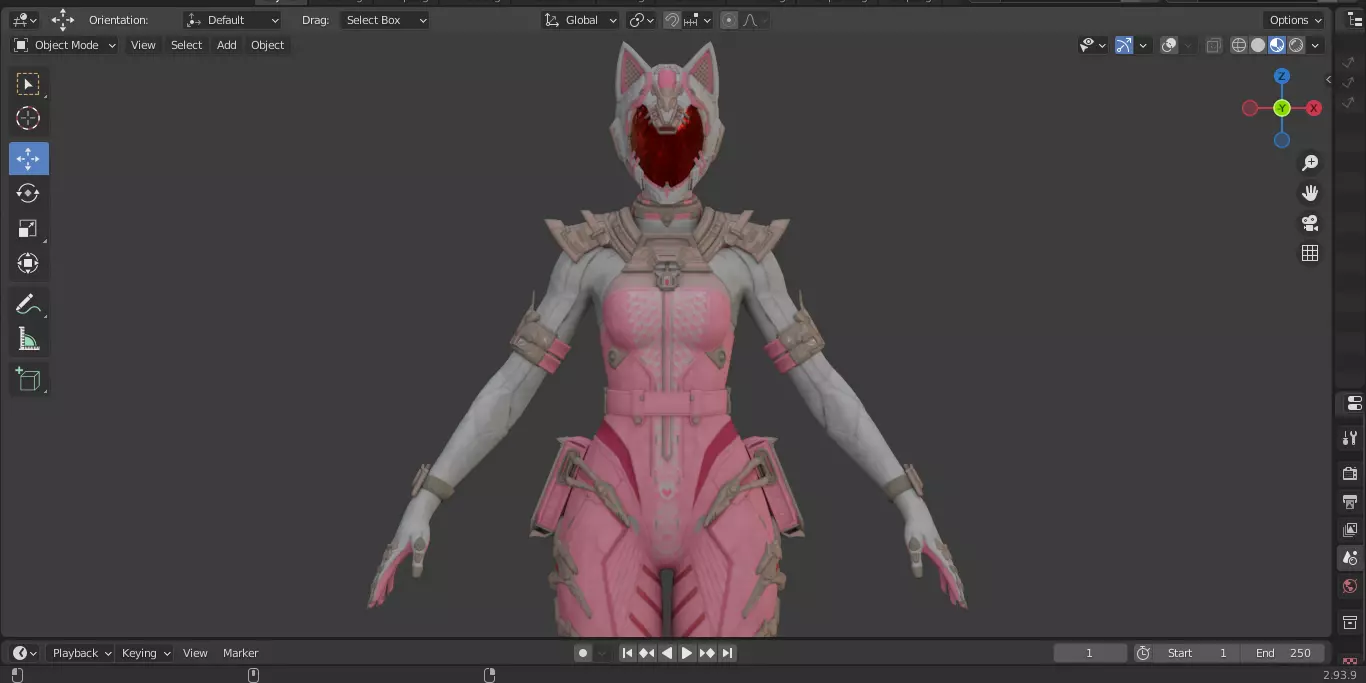Open the timeline editor type menu
The height and width of the screenshot is (683, 1366).
click(24, 653)
